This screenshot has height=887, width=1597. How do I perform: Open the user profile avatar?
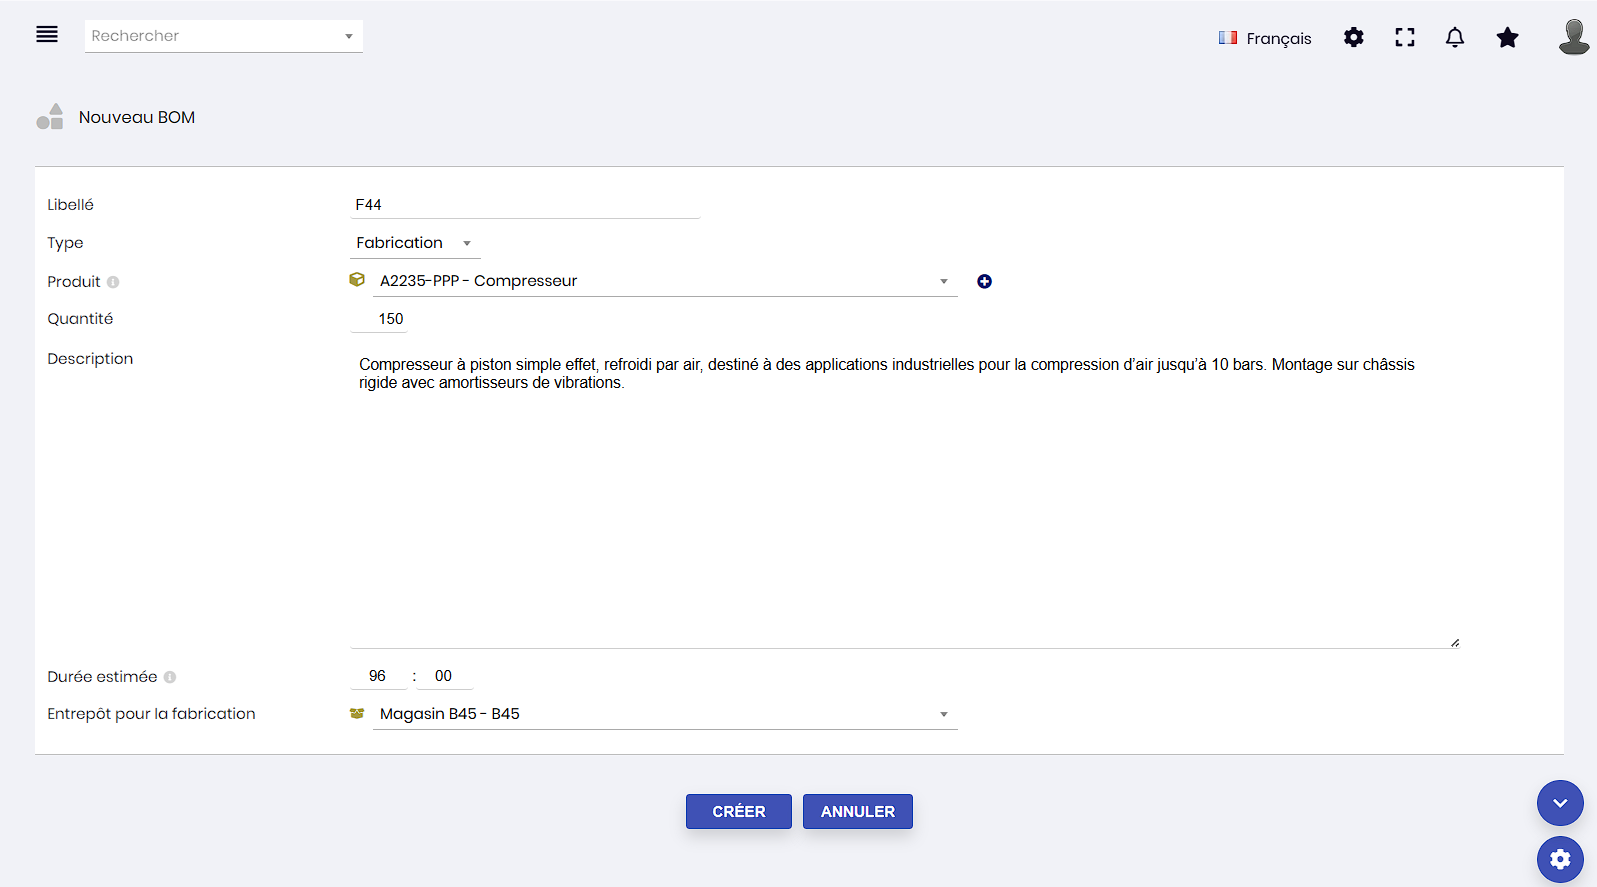(1573, 37)
